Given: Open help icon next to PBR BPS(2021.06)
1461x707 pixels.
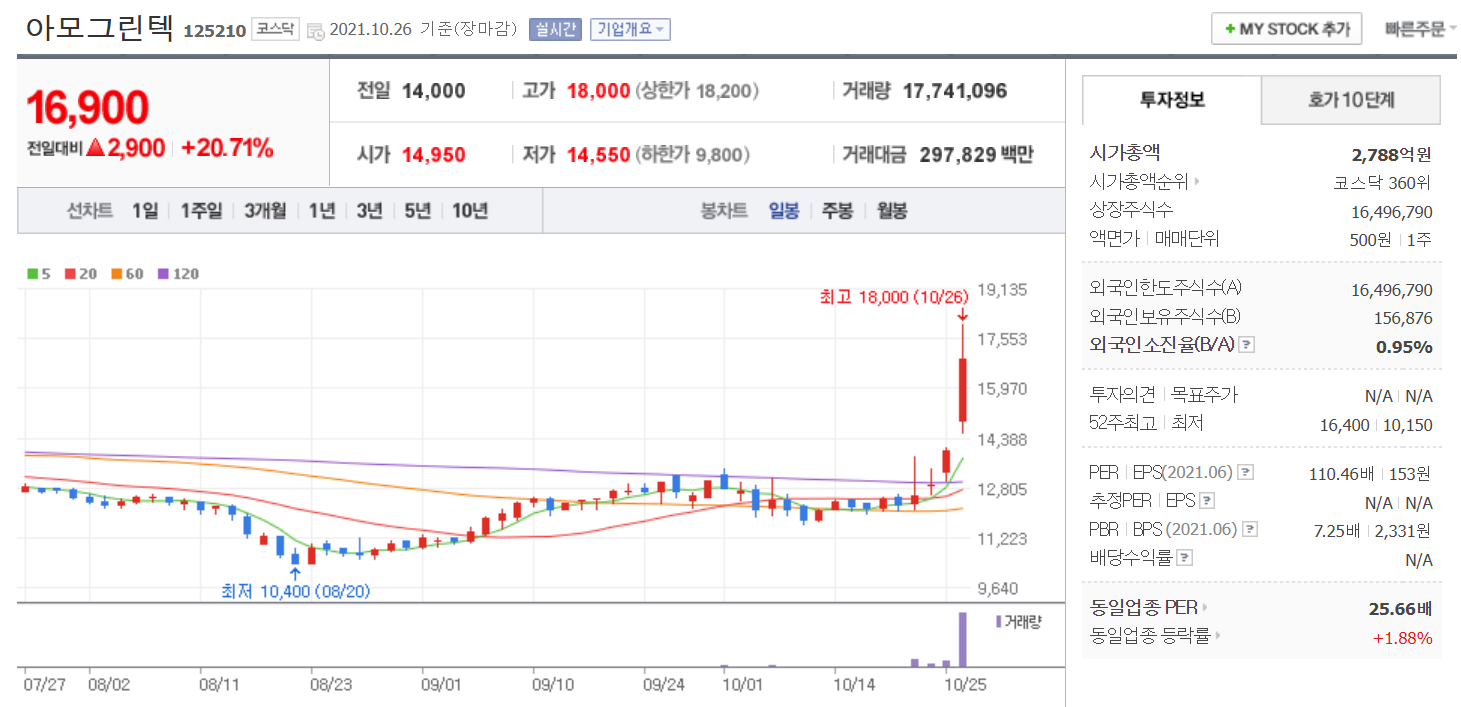Looking at the screenshot, I should click(x=1250, y=529).
